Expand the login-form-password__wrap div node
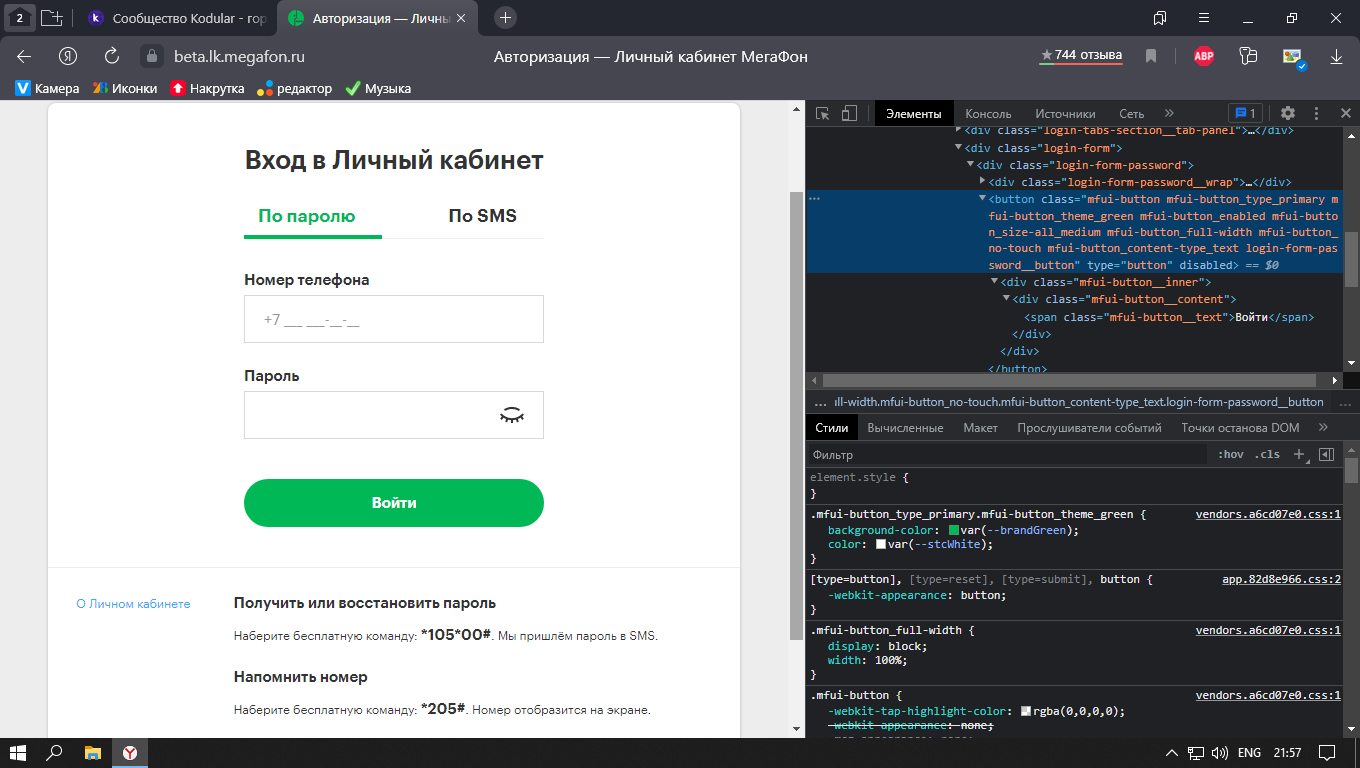The width and height of the screenshot is (1360, 768). [x=982, y=182]
